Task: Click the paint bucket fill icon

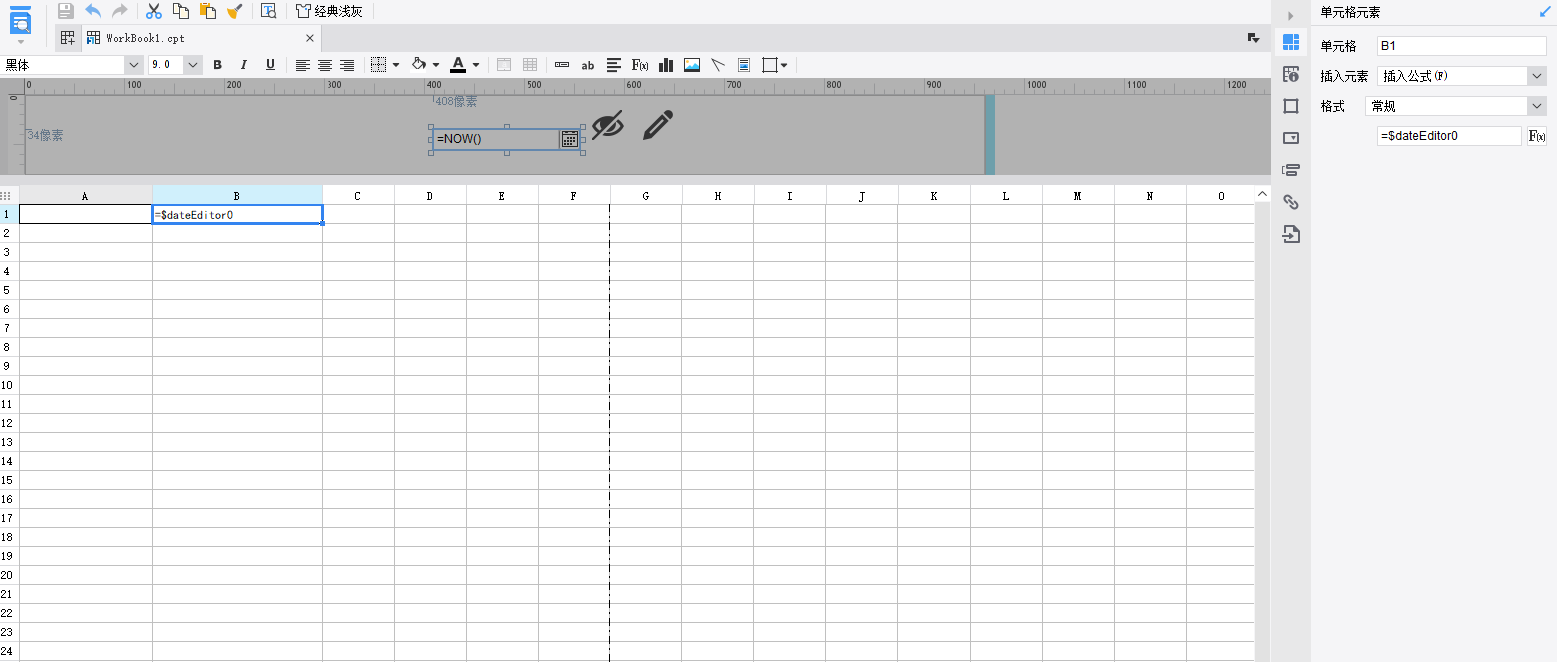Action: click(x=420, y=65)
